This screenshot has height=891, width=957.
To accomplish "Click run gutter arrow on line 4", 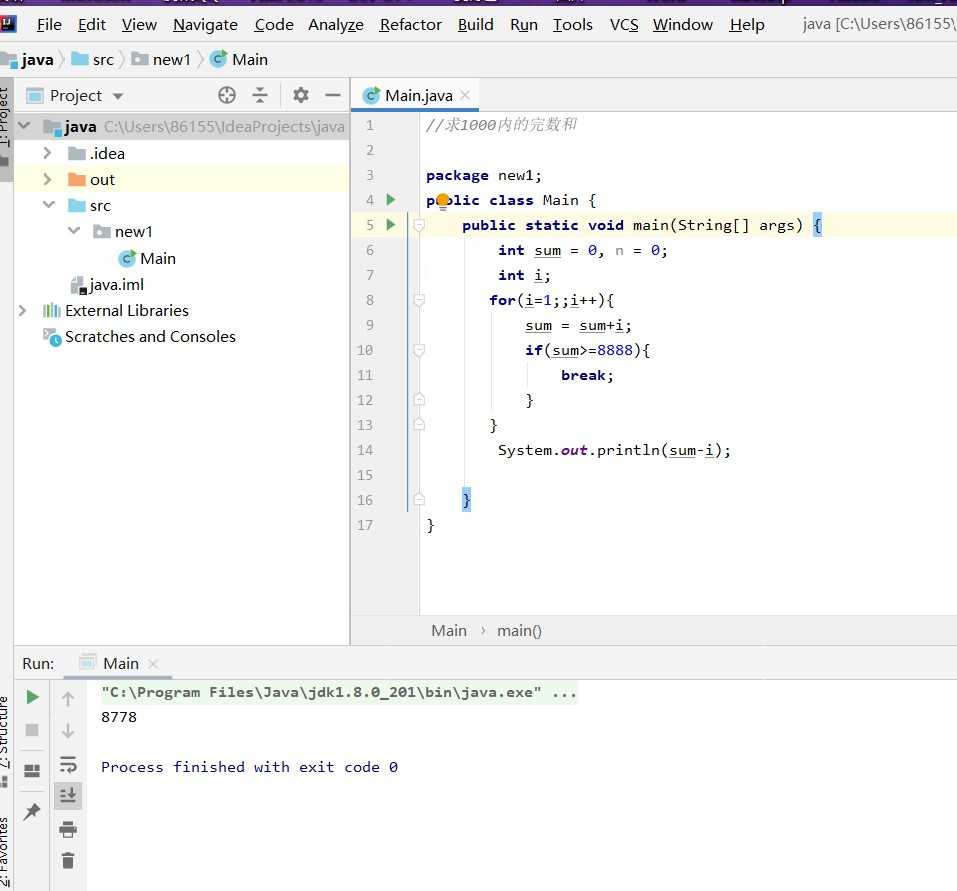I will pos(391,200).
